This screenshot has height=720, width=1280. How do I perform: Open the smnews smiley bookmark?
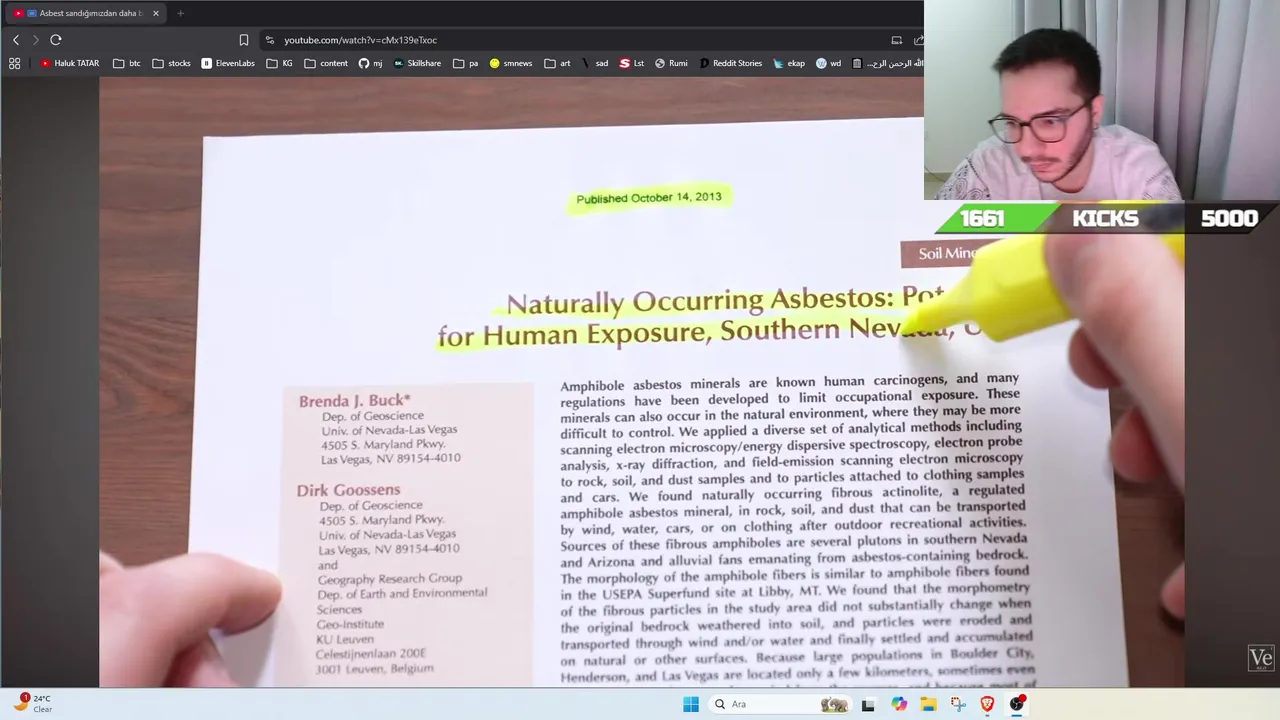[x=511, y=63]
